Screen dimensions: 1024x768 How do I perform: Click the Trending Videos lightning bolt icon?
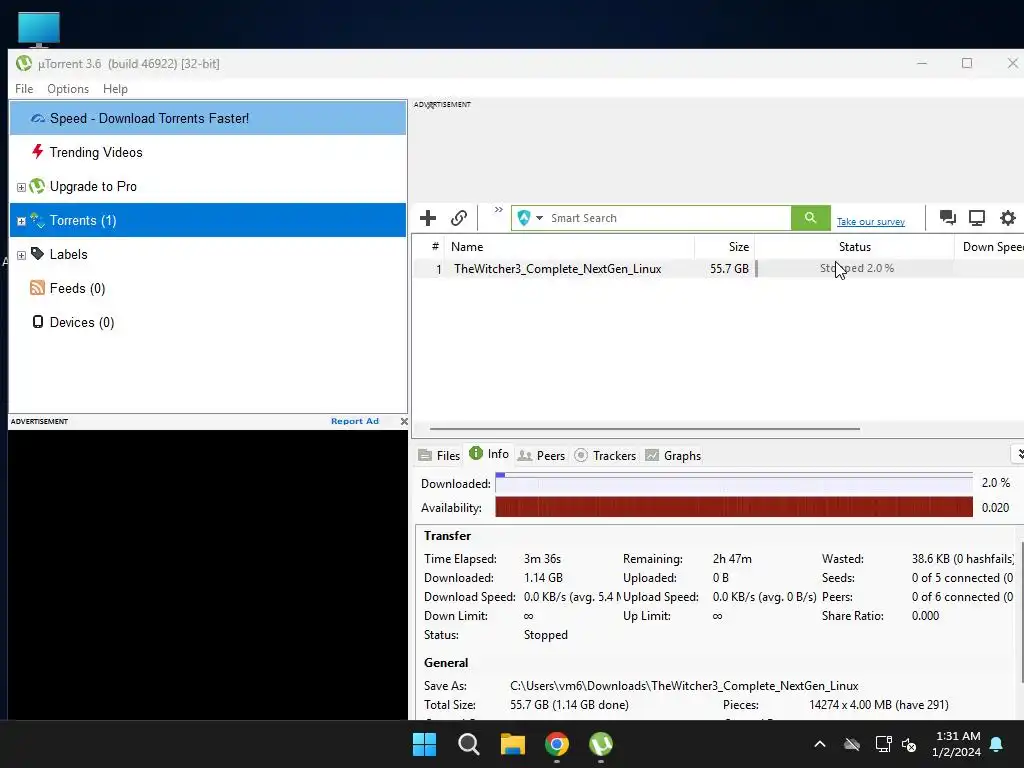pos(37,152)
